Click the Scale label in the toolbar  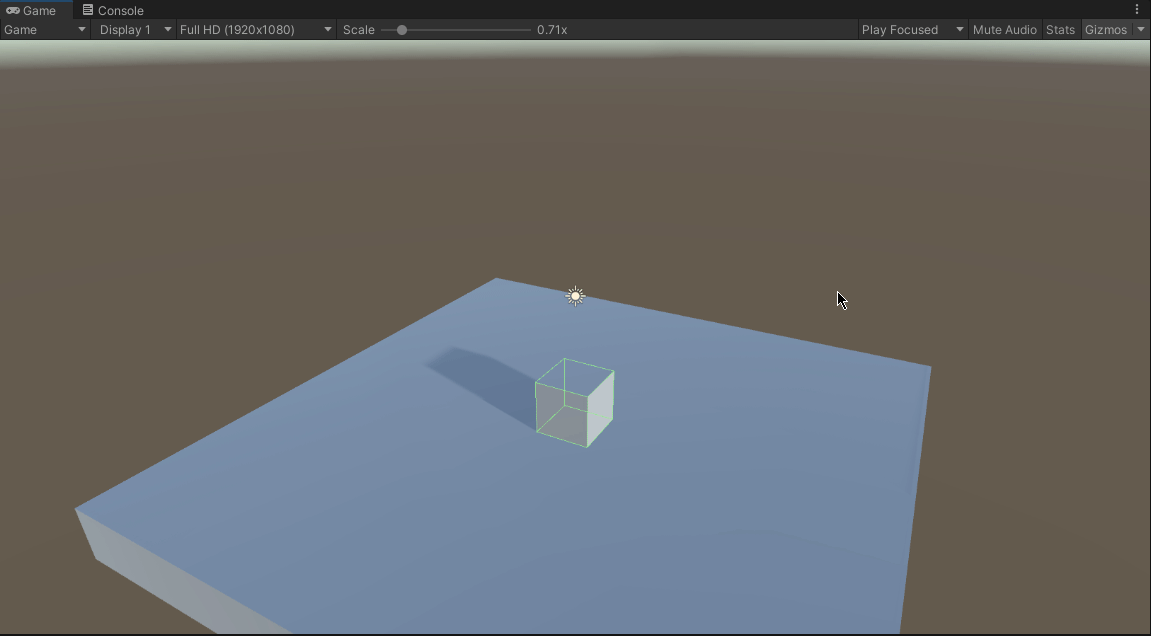(358, 29)
